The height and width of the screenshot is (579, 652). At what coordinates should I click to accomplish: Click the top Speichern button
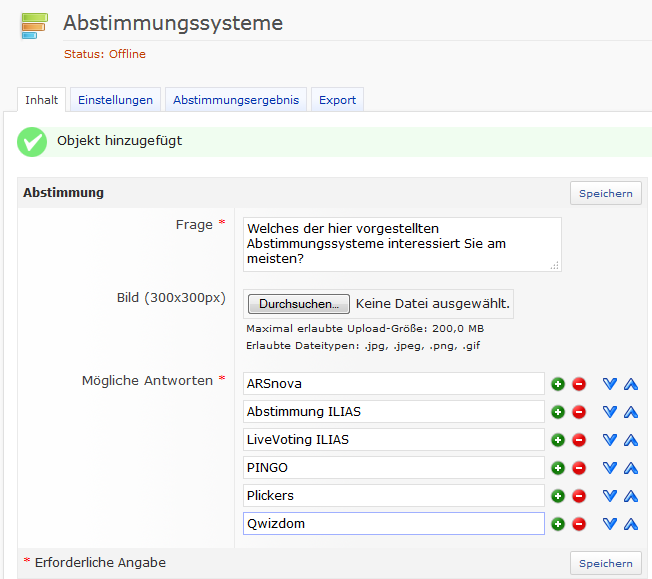(605, 193)
